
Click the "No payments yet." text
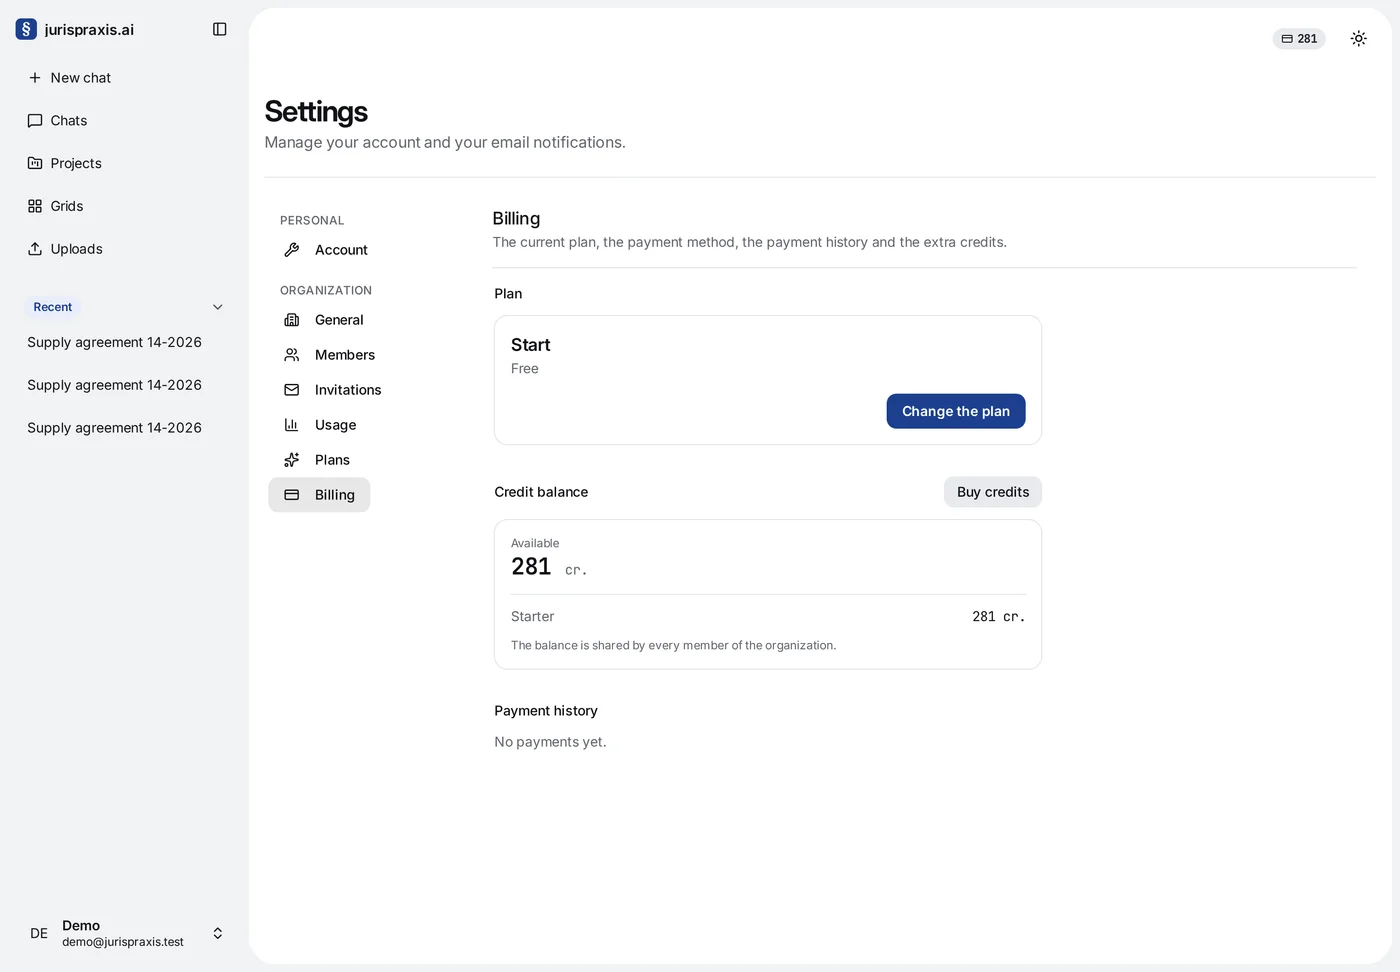click(x=550, y=742)
